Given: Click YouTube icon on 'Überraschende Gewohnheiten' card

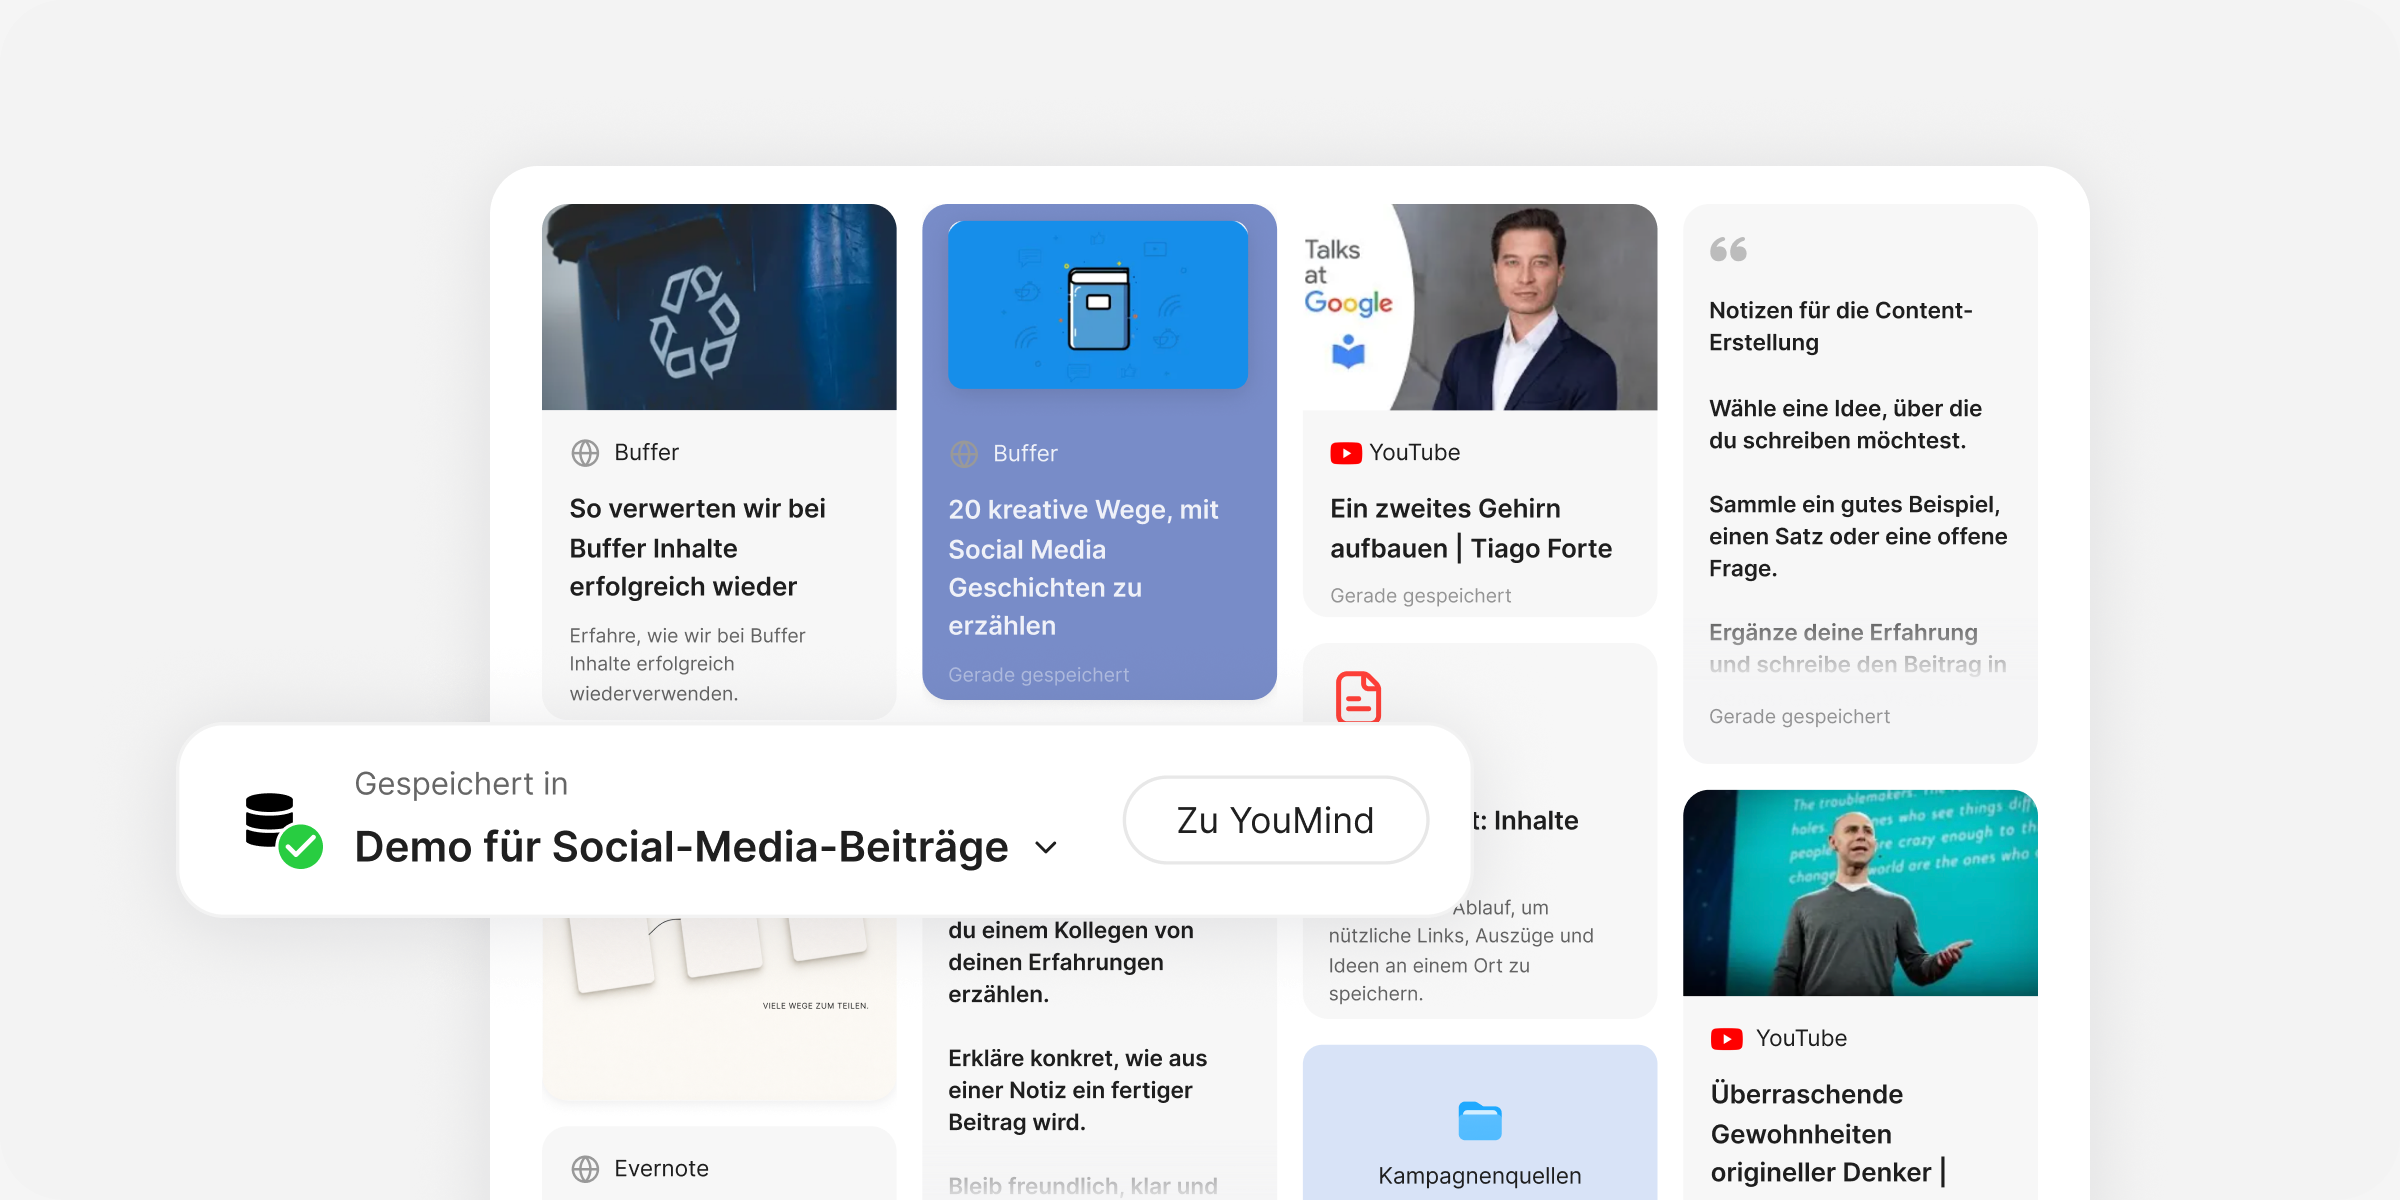Looking at the screenshot, I should tap(1726, 1039).
